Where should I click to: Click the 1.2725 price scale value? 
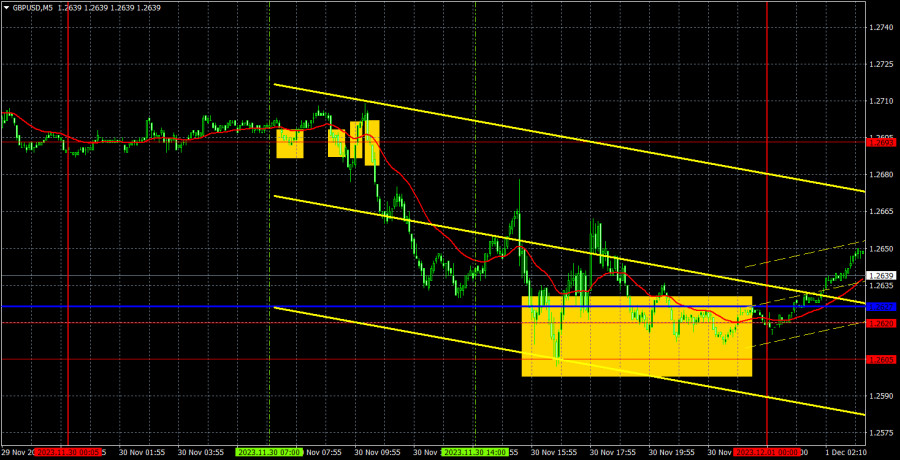[883, 64]
